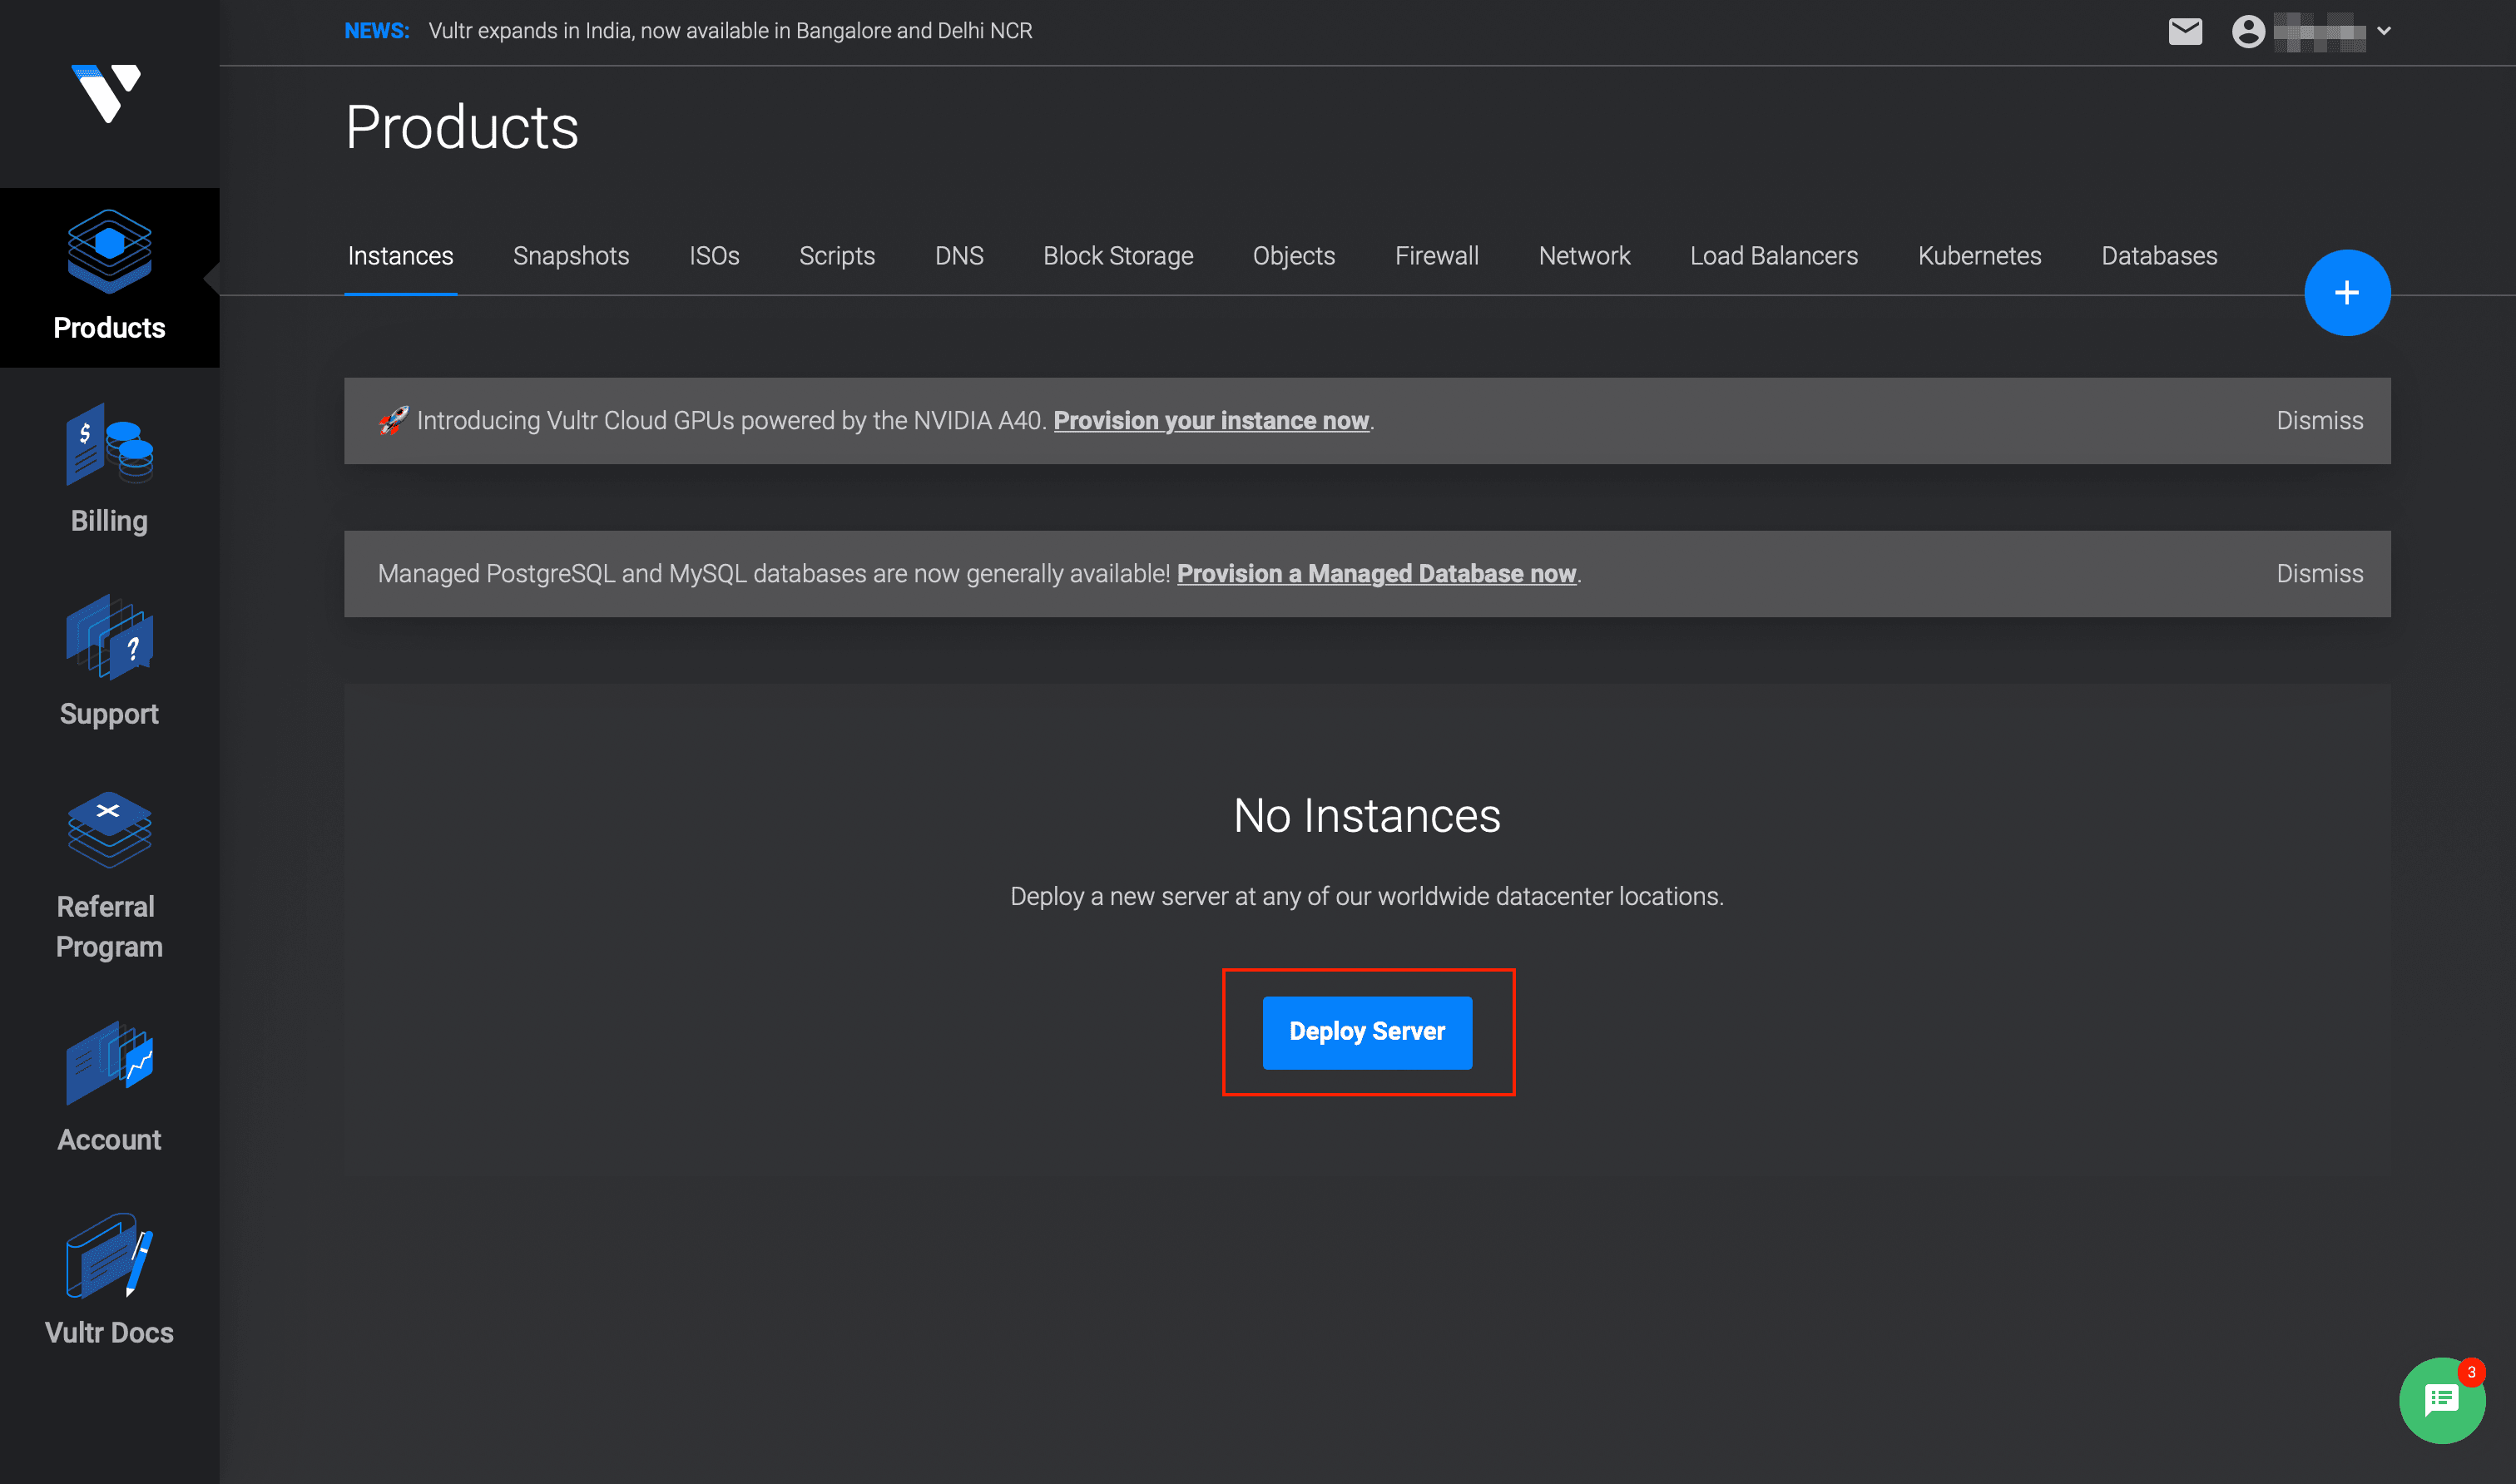
Task: Switch to the Block Storage tab
Action: click(x=1118, y=256)
